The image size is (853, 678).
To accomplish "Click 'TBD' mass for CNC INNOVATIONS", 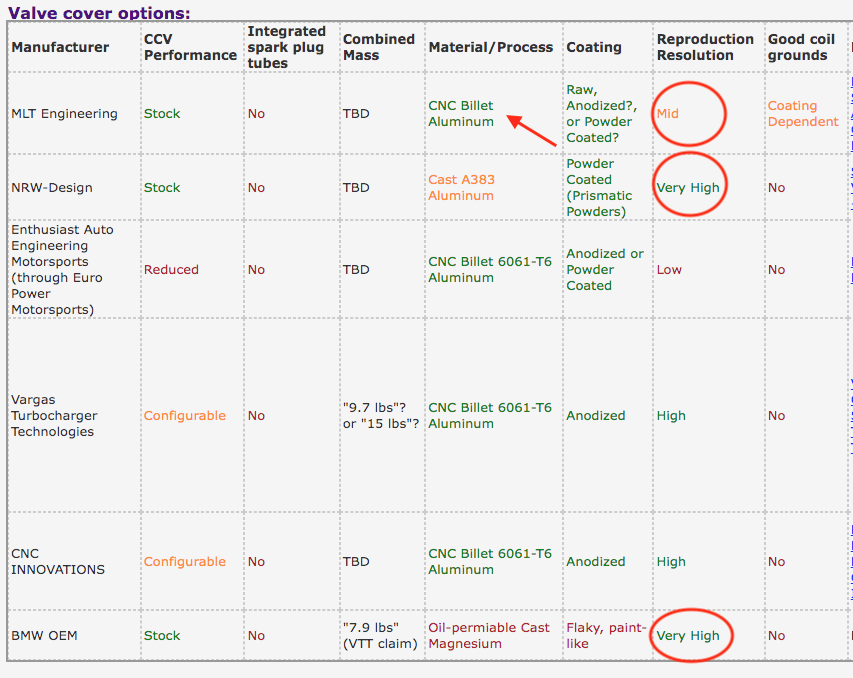I will tap(356, 562).
